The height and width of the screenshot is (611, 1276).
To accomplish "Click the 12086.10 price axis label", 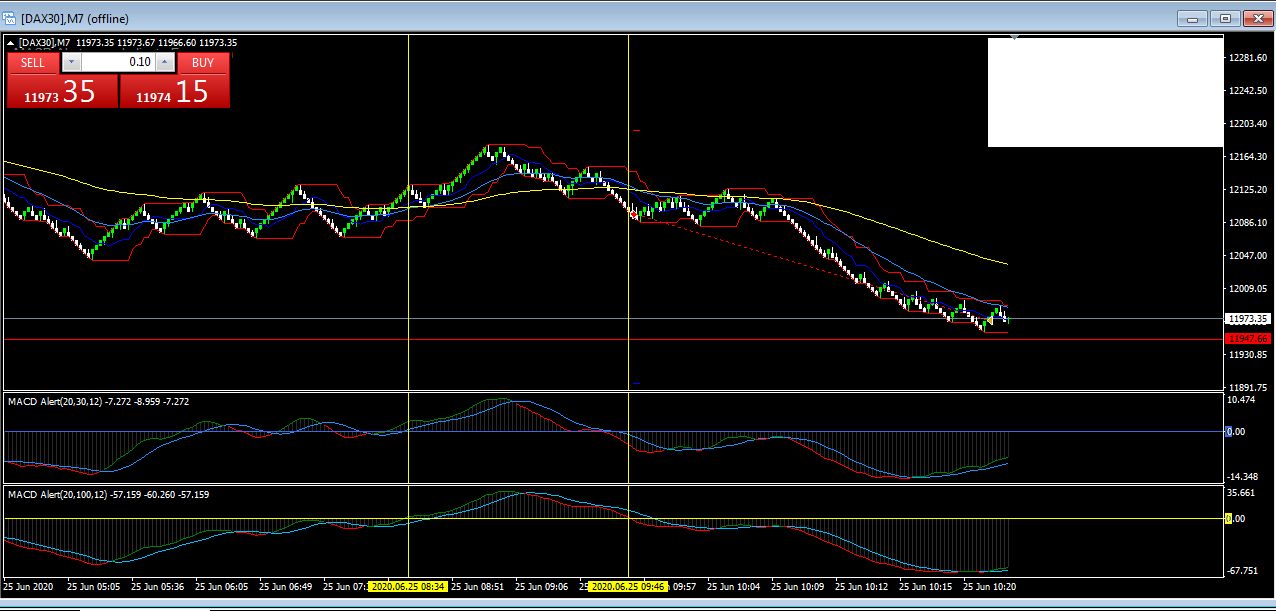I will point(1248,223).
